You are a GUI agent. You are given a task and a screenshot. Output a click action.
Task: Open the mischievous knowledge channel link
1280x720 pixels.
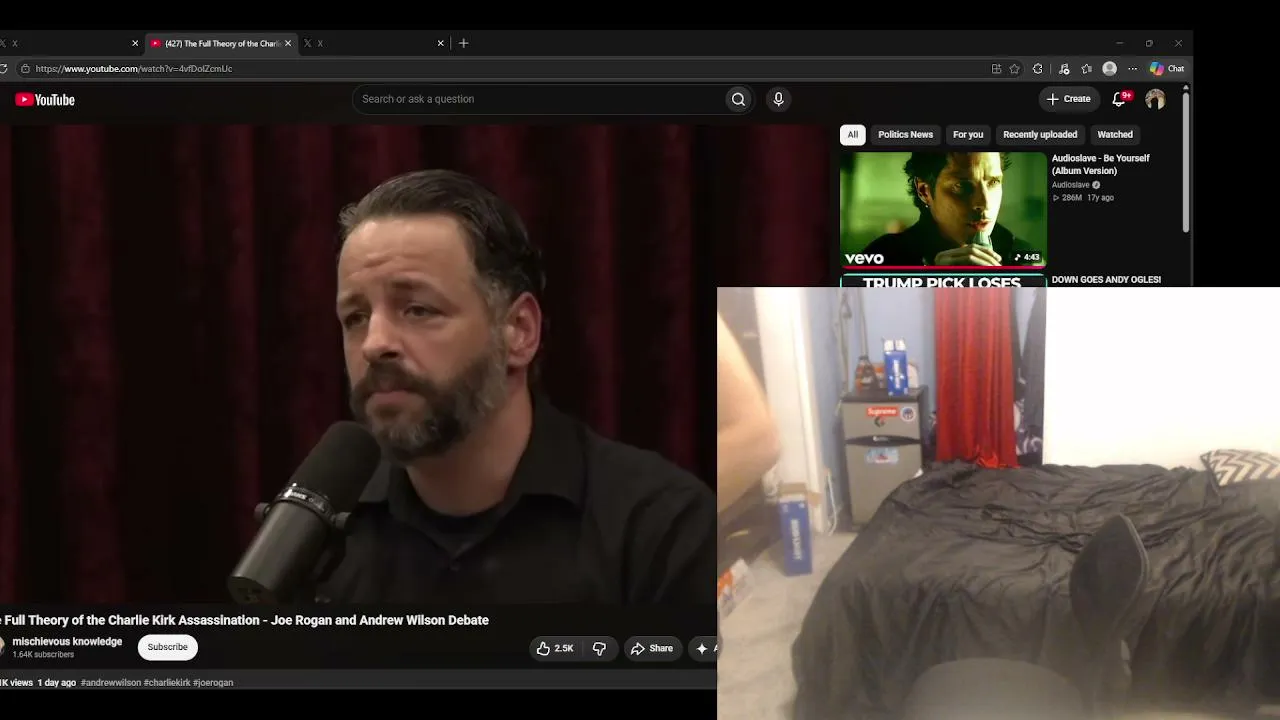coord(67,642)
